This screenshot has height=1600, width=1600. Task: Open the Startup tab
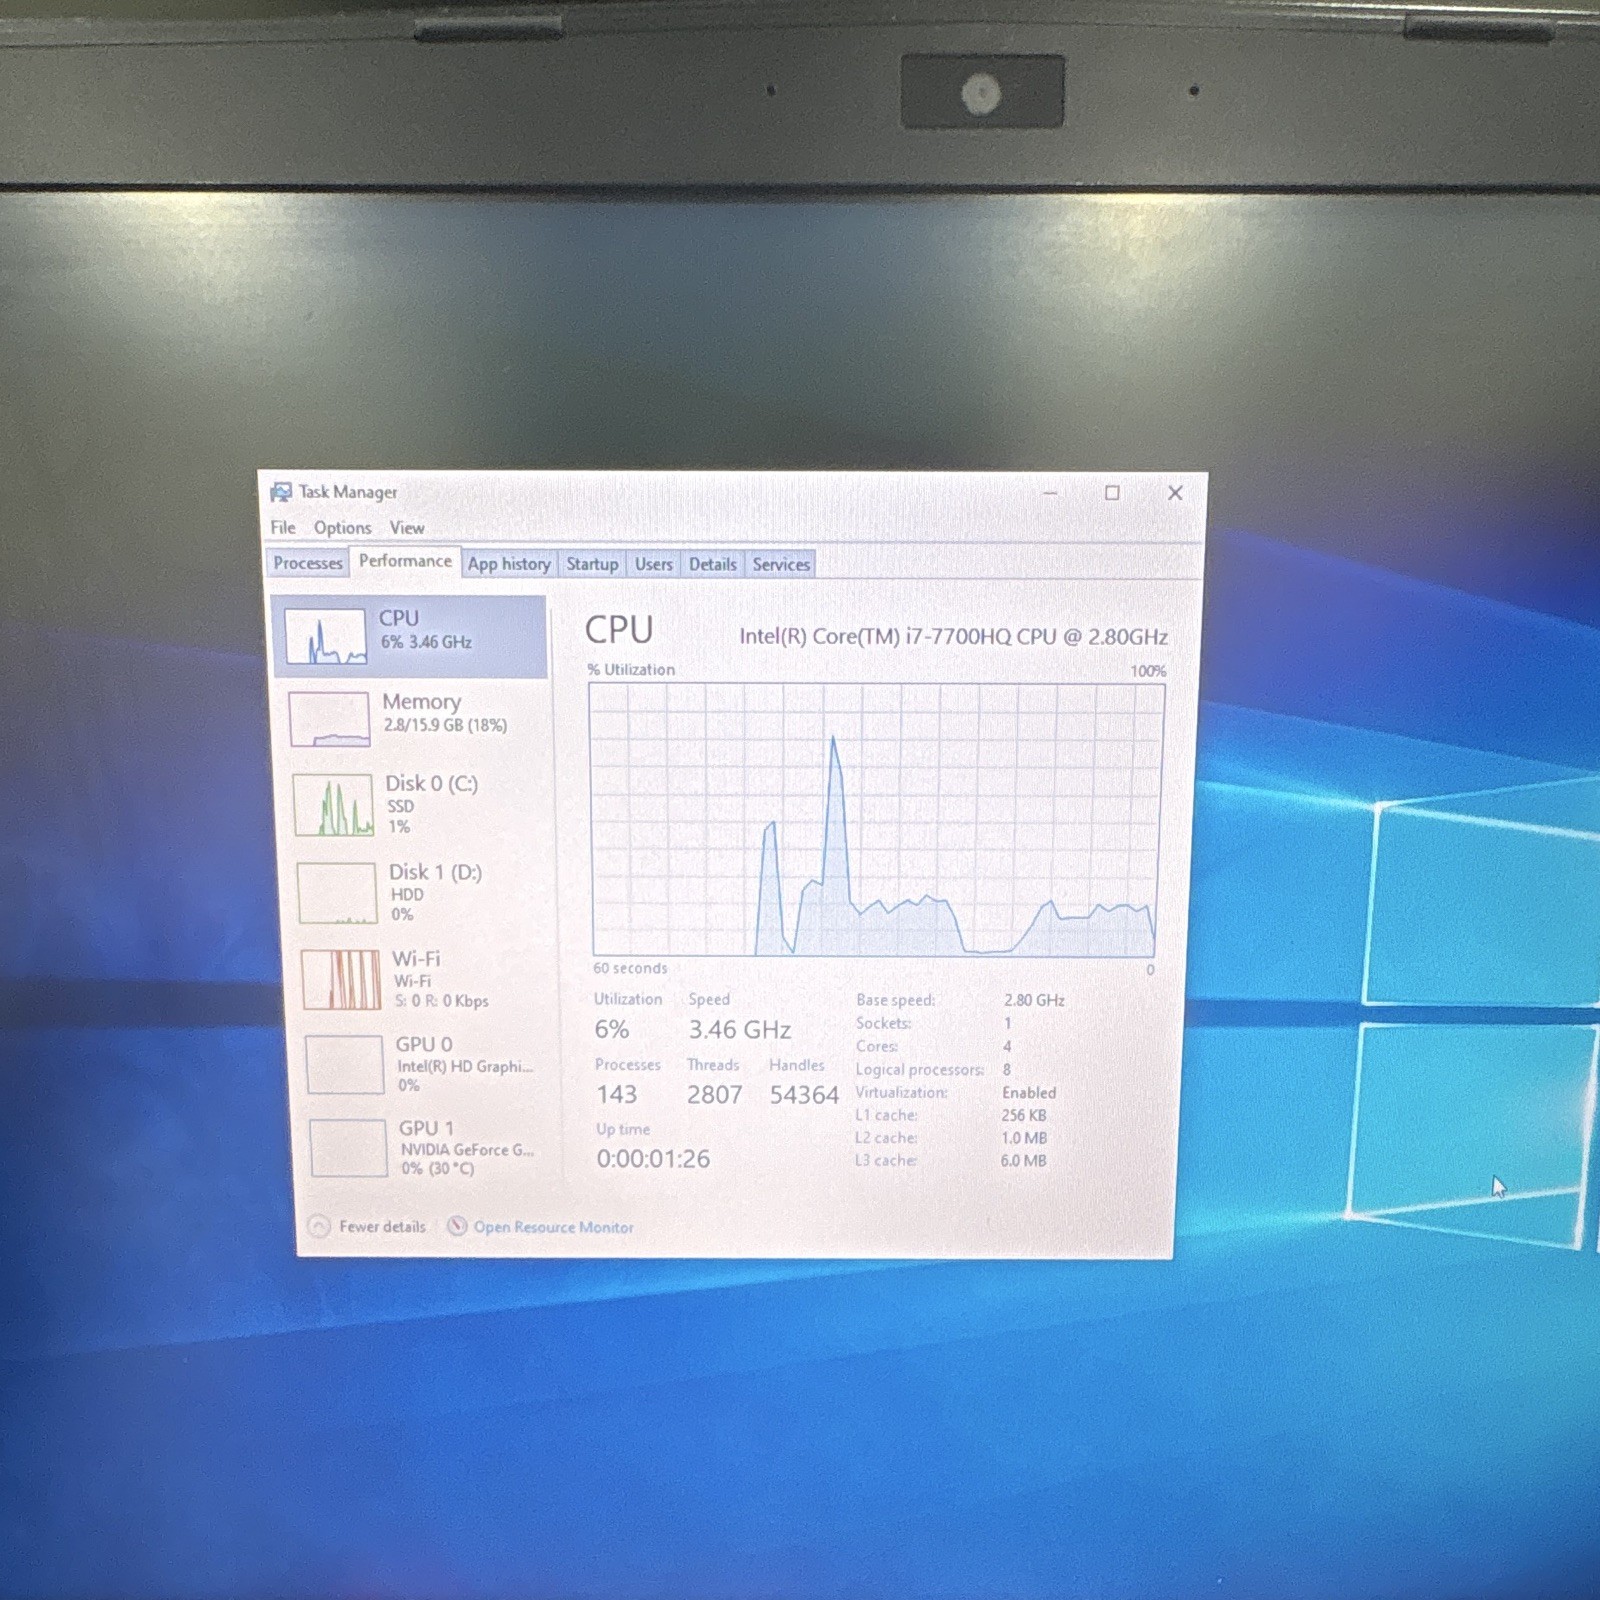pos(592,564)
